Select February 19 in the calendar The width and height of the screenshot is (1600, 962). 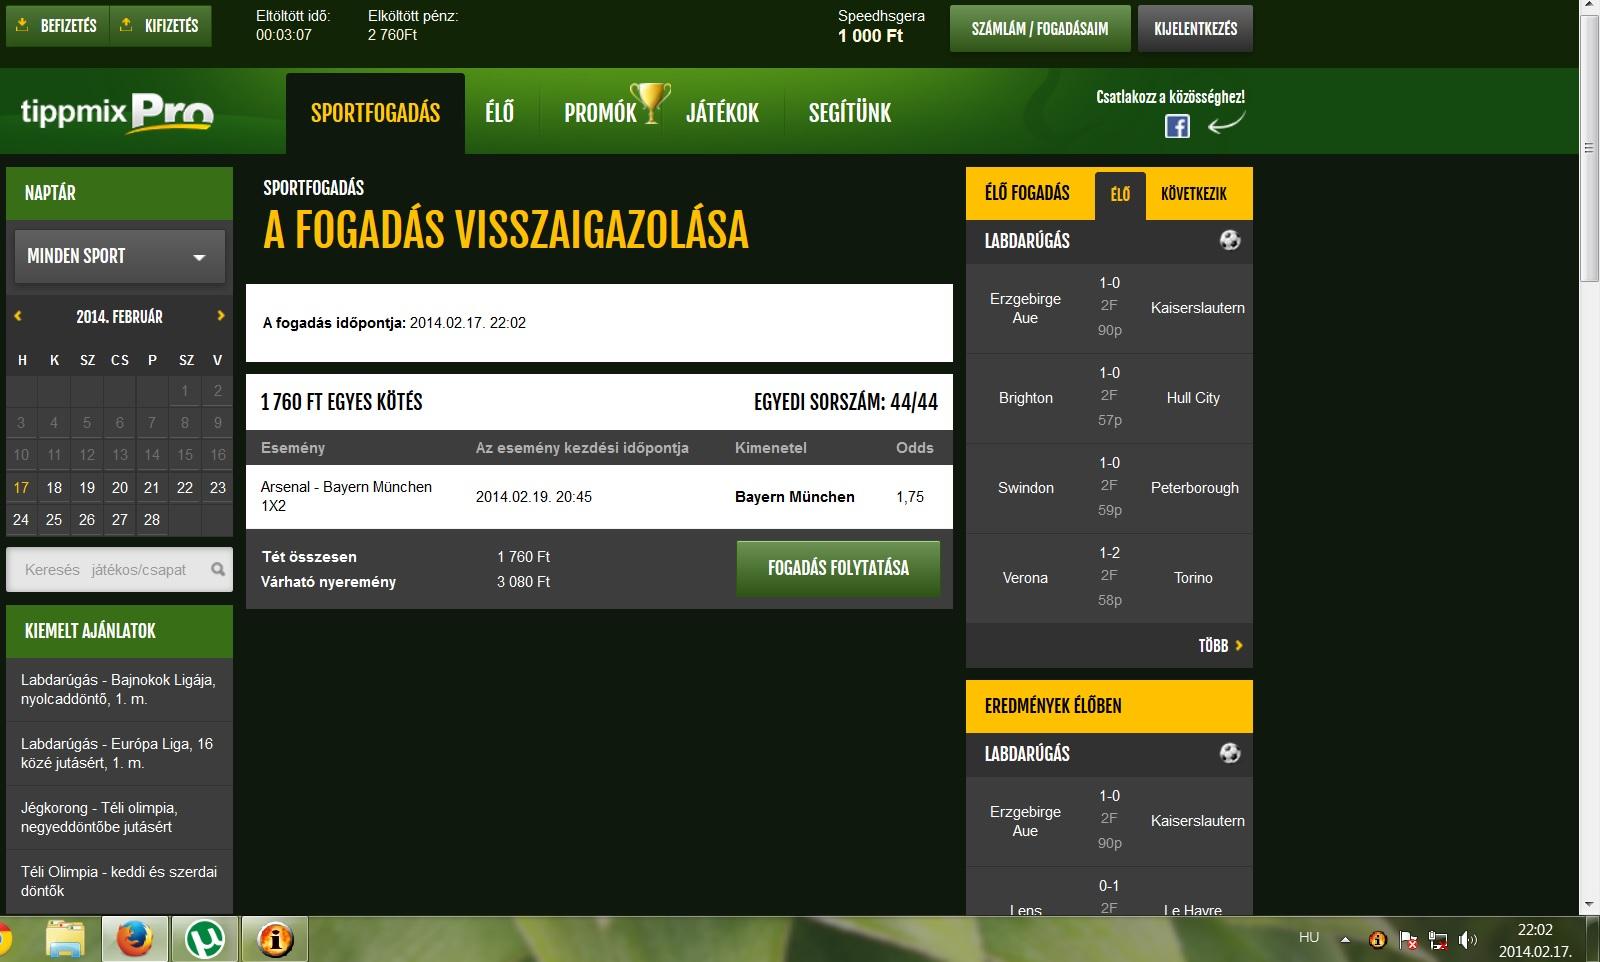(x=87, y=488)
